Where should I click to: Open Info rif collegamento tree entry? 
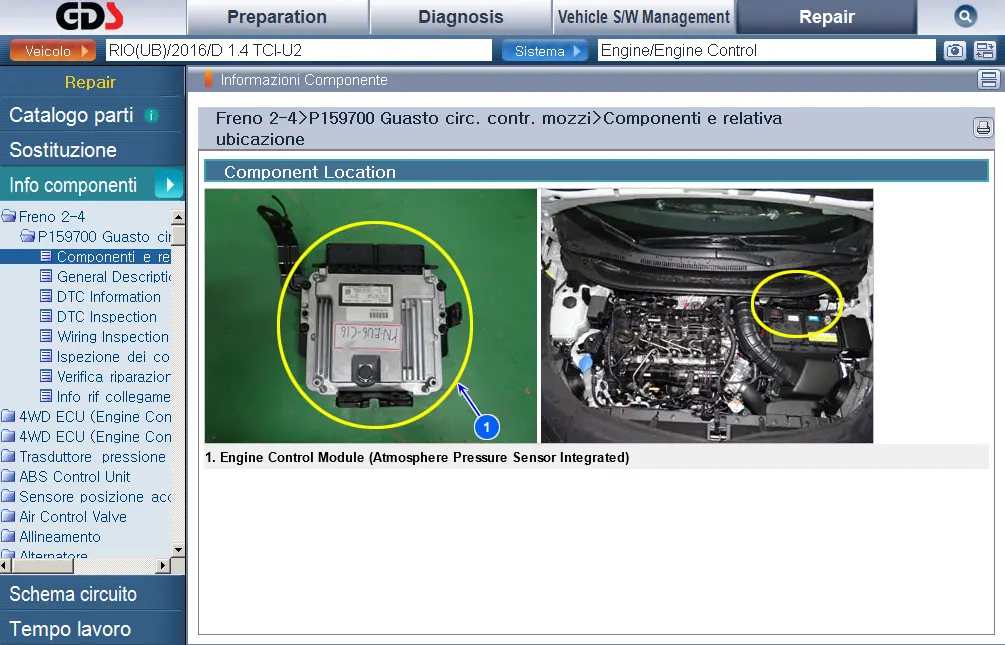tap(113, 397)
